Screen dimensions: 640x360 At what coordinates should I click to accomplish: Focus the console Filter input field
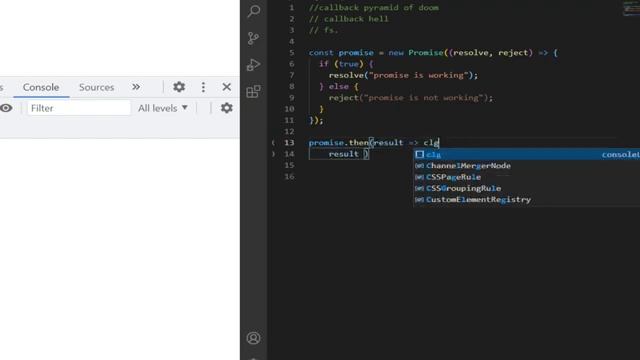click(79, 108)
